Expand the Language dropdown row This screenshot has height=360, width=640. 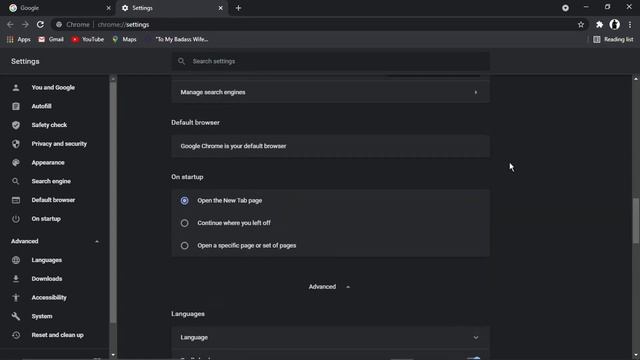click(x=330, y=338)
